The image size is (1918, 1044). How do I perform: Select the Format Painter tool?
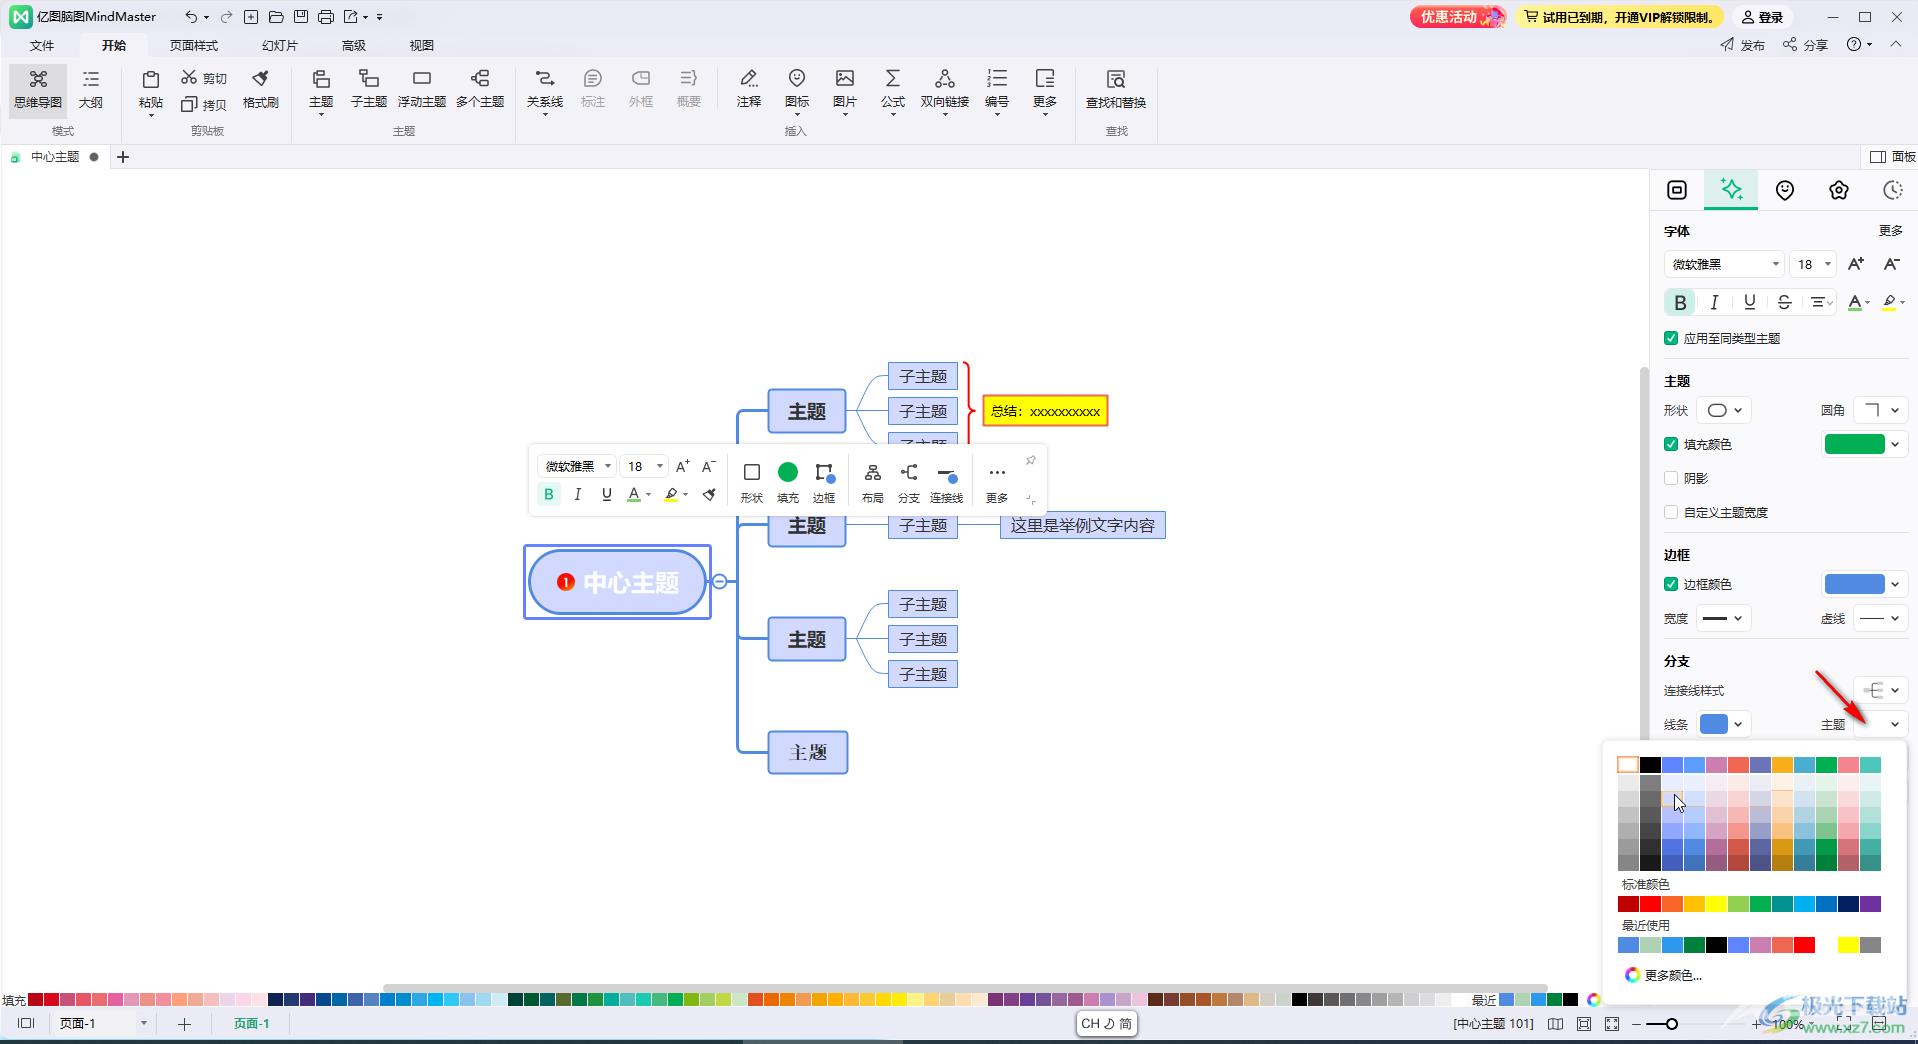tap(261, 89)
